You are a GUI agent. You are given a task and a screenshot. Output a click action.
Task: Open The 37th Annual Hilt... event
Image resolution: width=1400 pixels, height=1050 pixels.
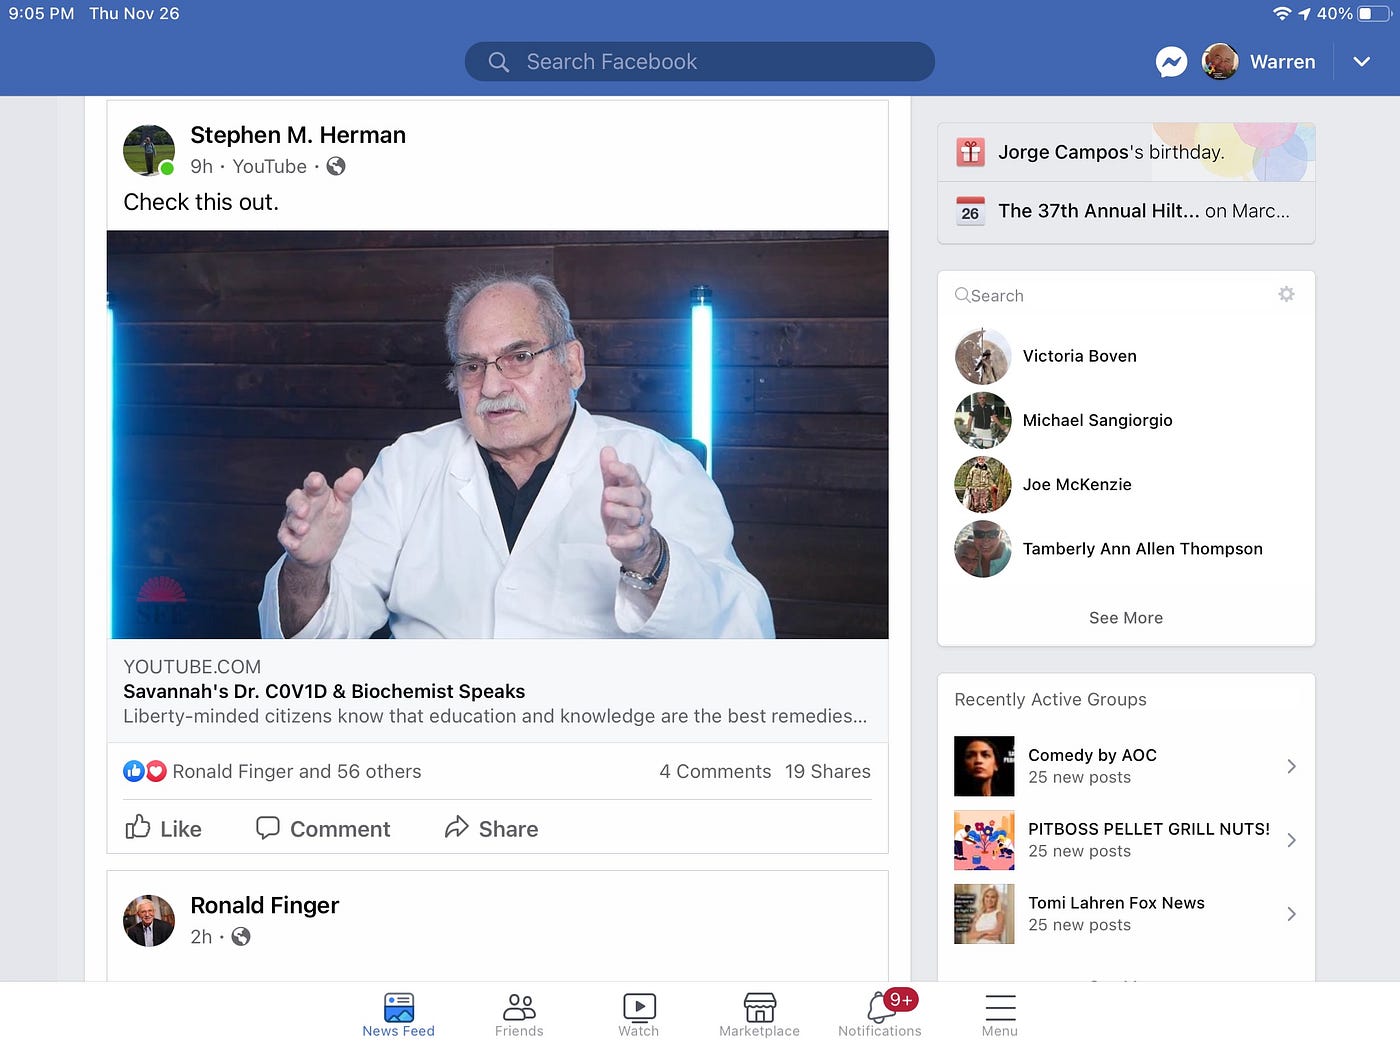[1126, 211]
